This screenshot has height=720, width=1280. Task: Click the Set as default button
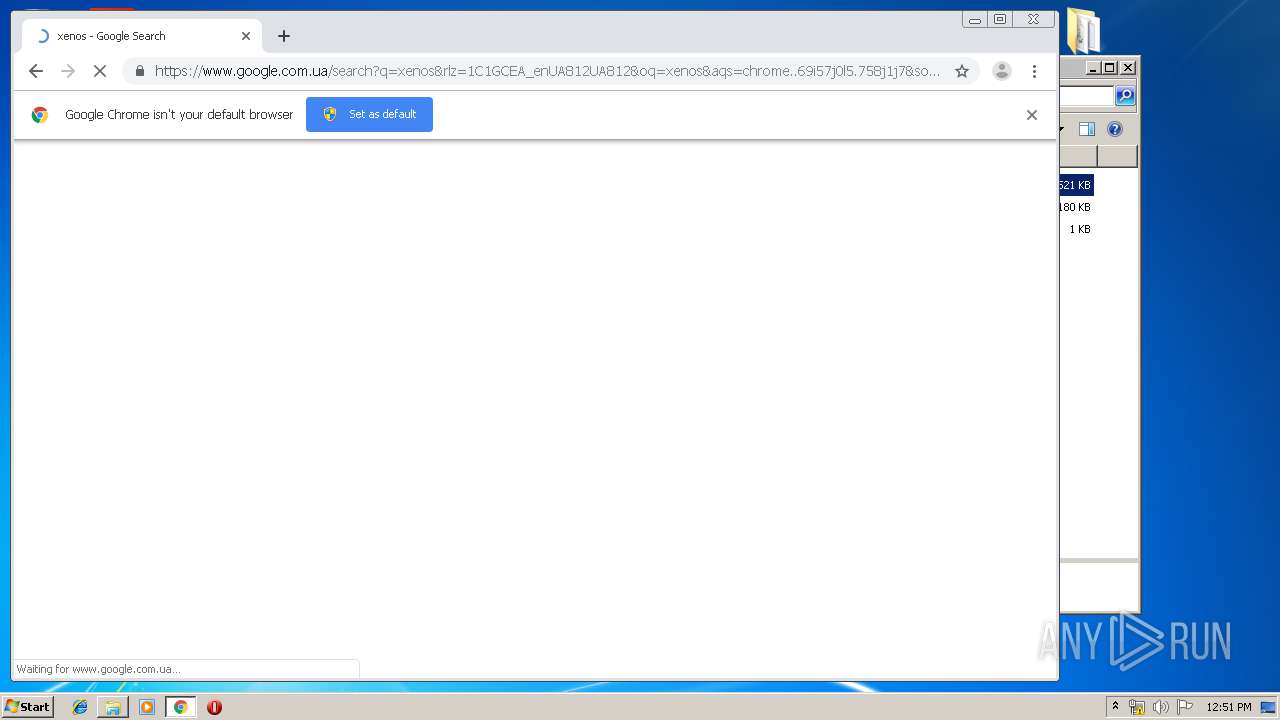369,114
